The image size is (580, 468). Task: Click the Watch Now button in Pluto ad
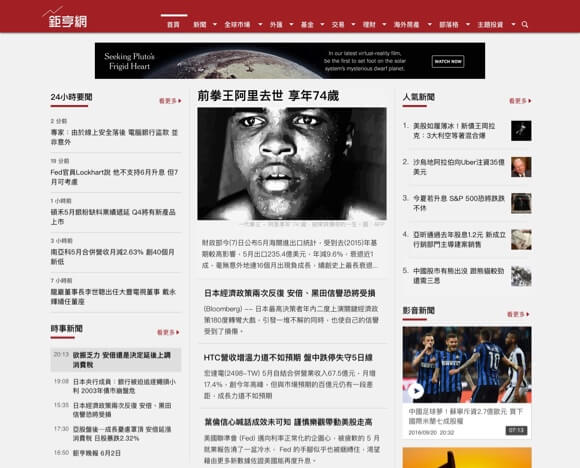point(448,61)
